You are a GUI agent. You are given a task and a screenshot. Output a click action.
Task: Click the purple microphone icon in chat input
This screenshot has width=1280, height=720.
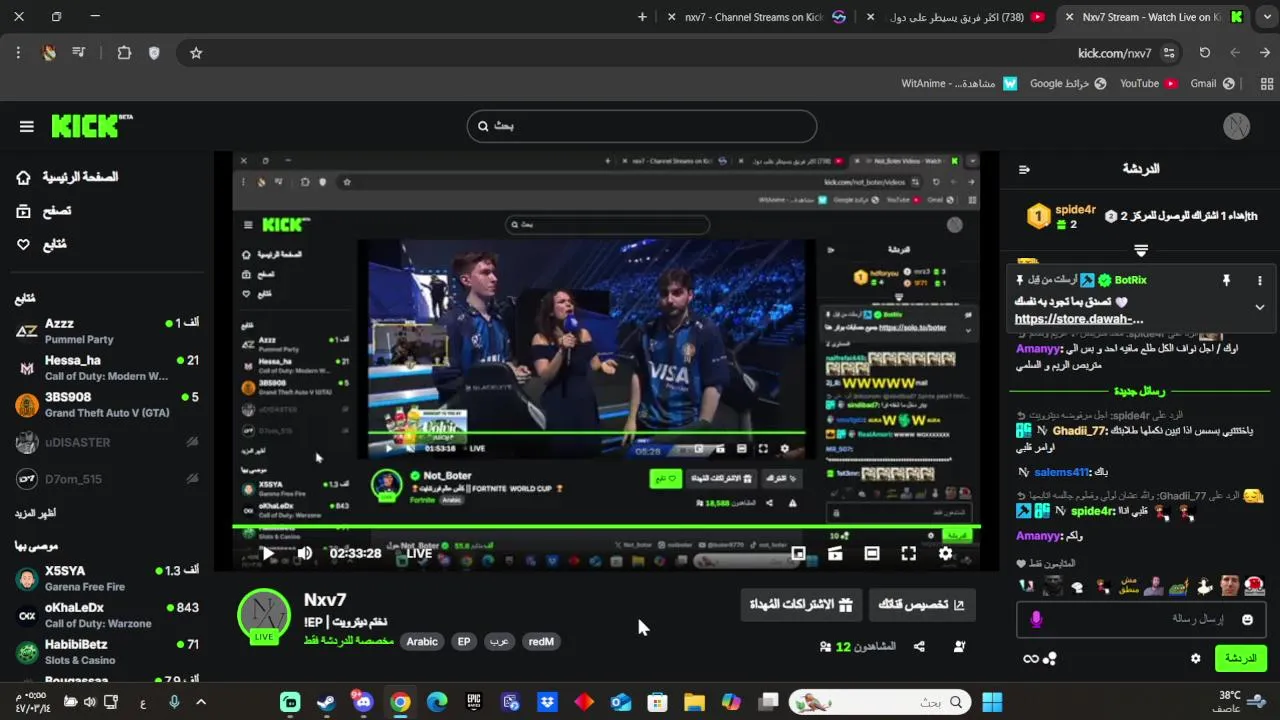pos(1035,620)
